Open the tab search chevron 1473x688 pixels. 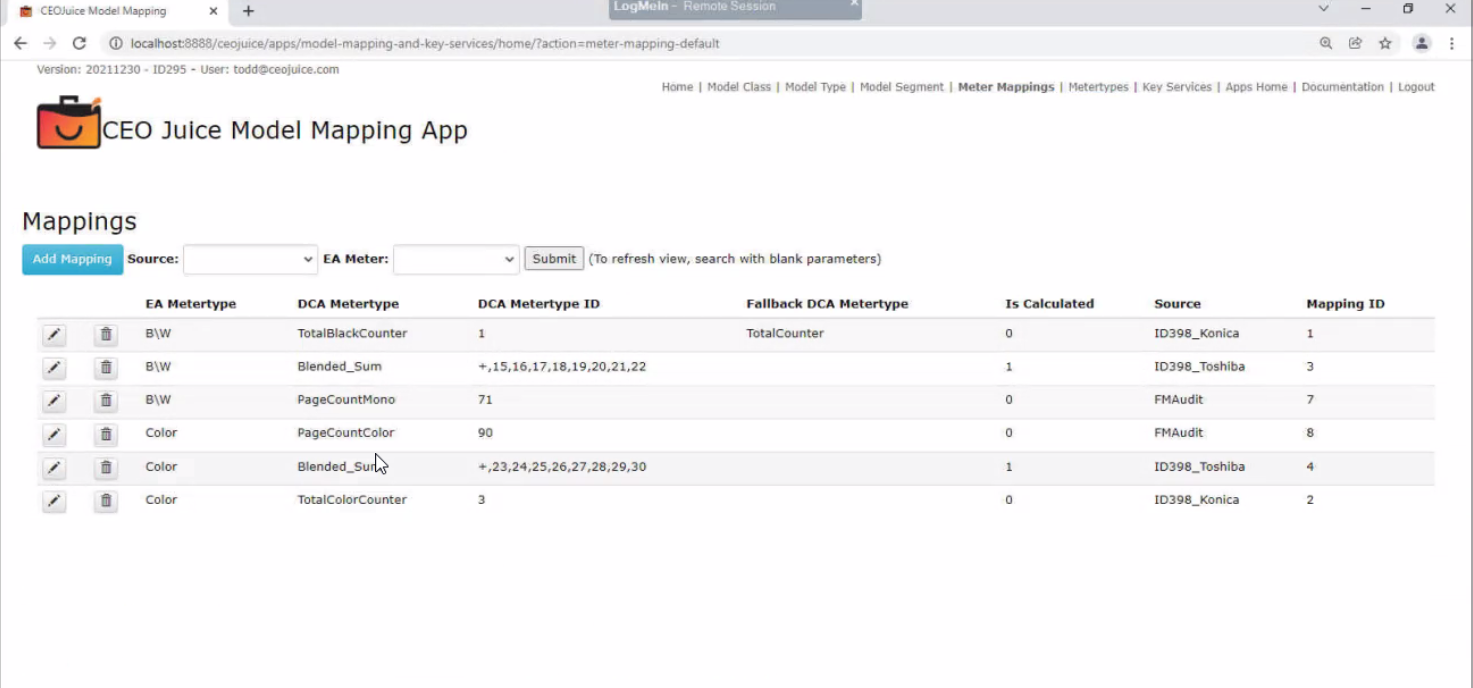point(1323,9)
